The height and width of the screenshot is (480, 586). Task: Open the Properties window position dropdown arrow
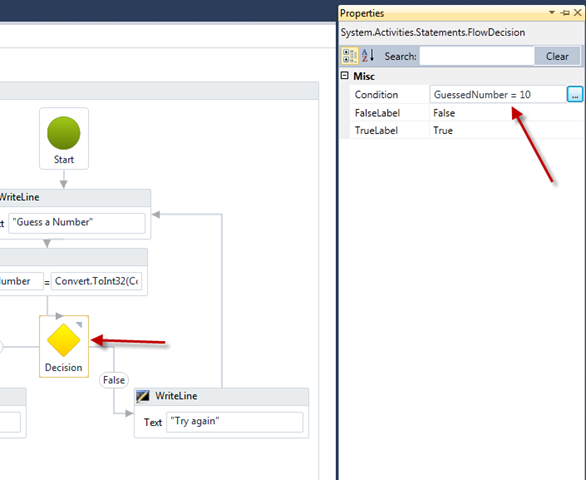pos(552,13)
